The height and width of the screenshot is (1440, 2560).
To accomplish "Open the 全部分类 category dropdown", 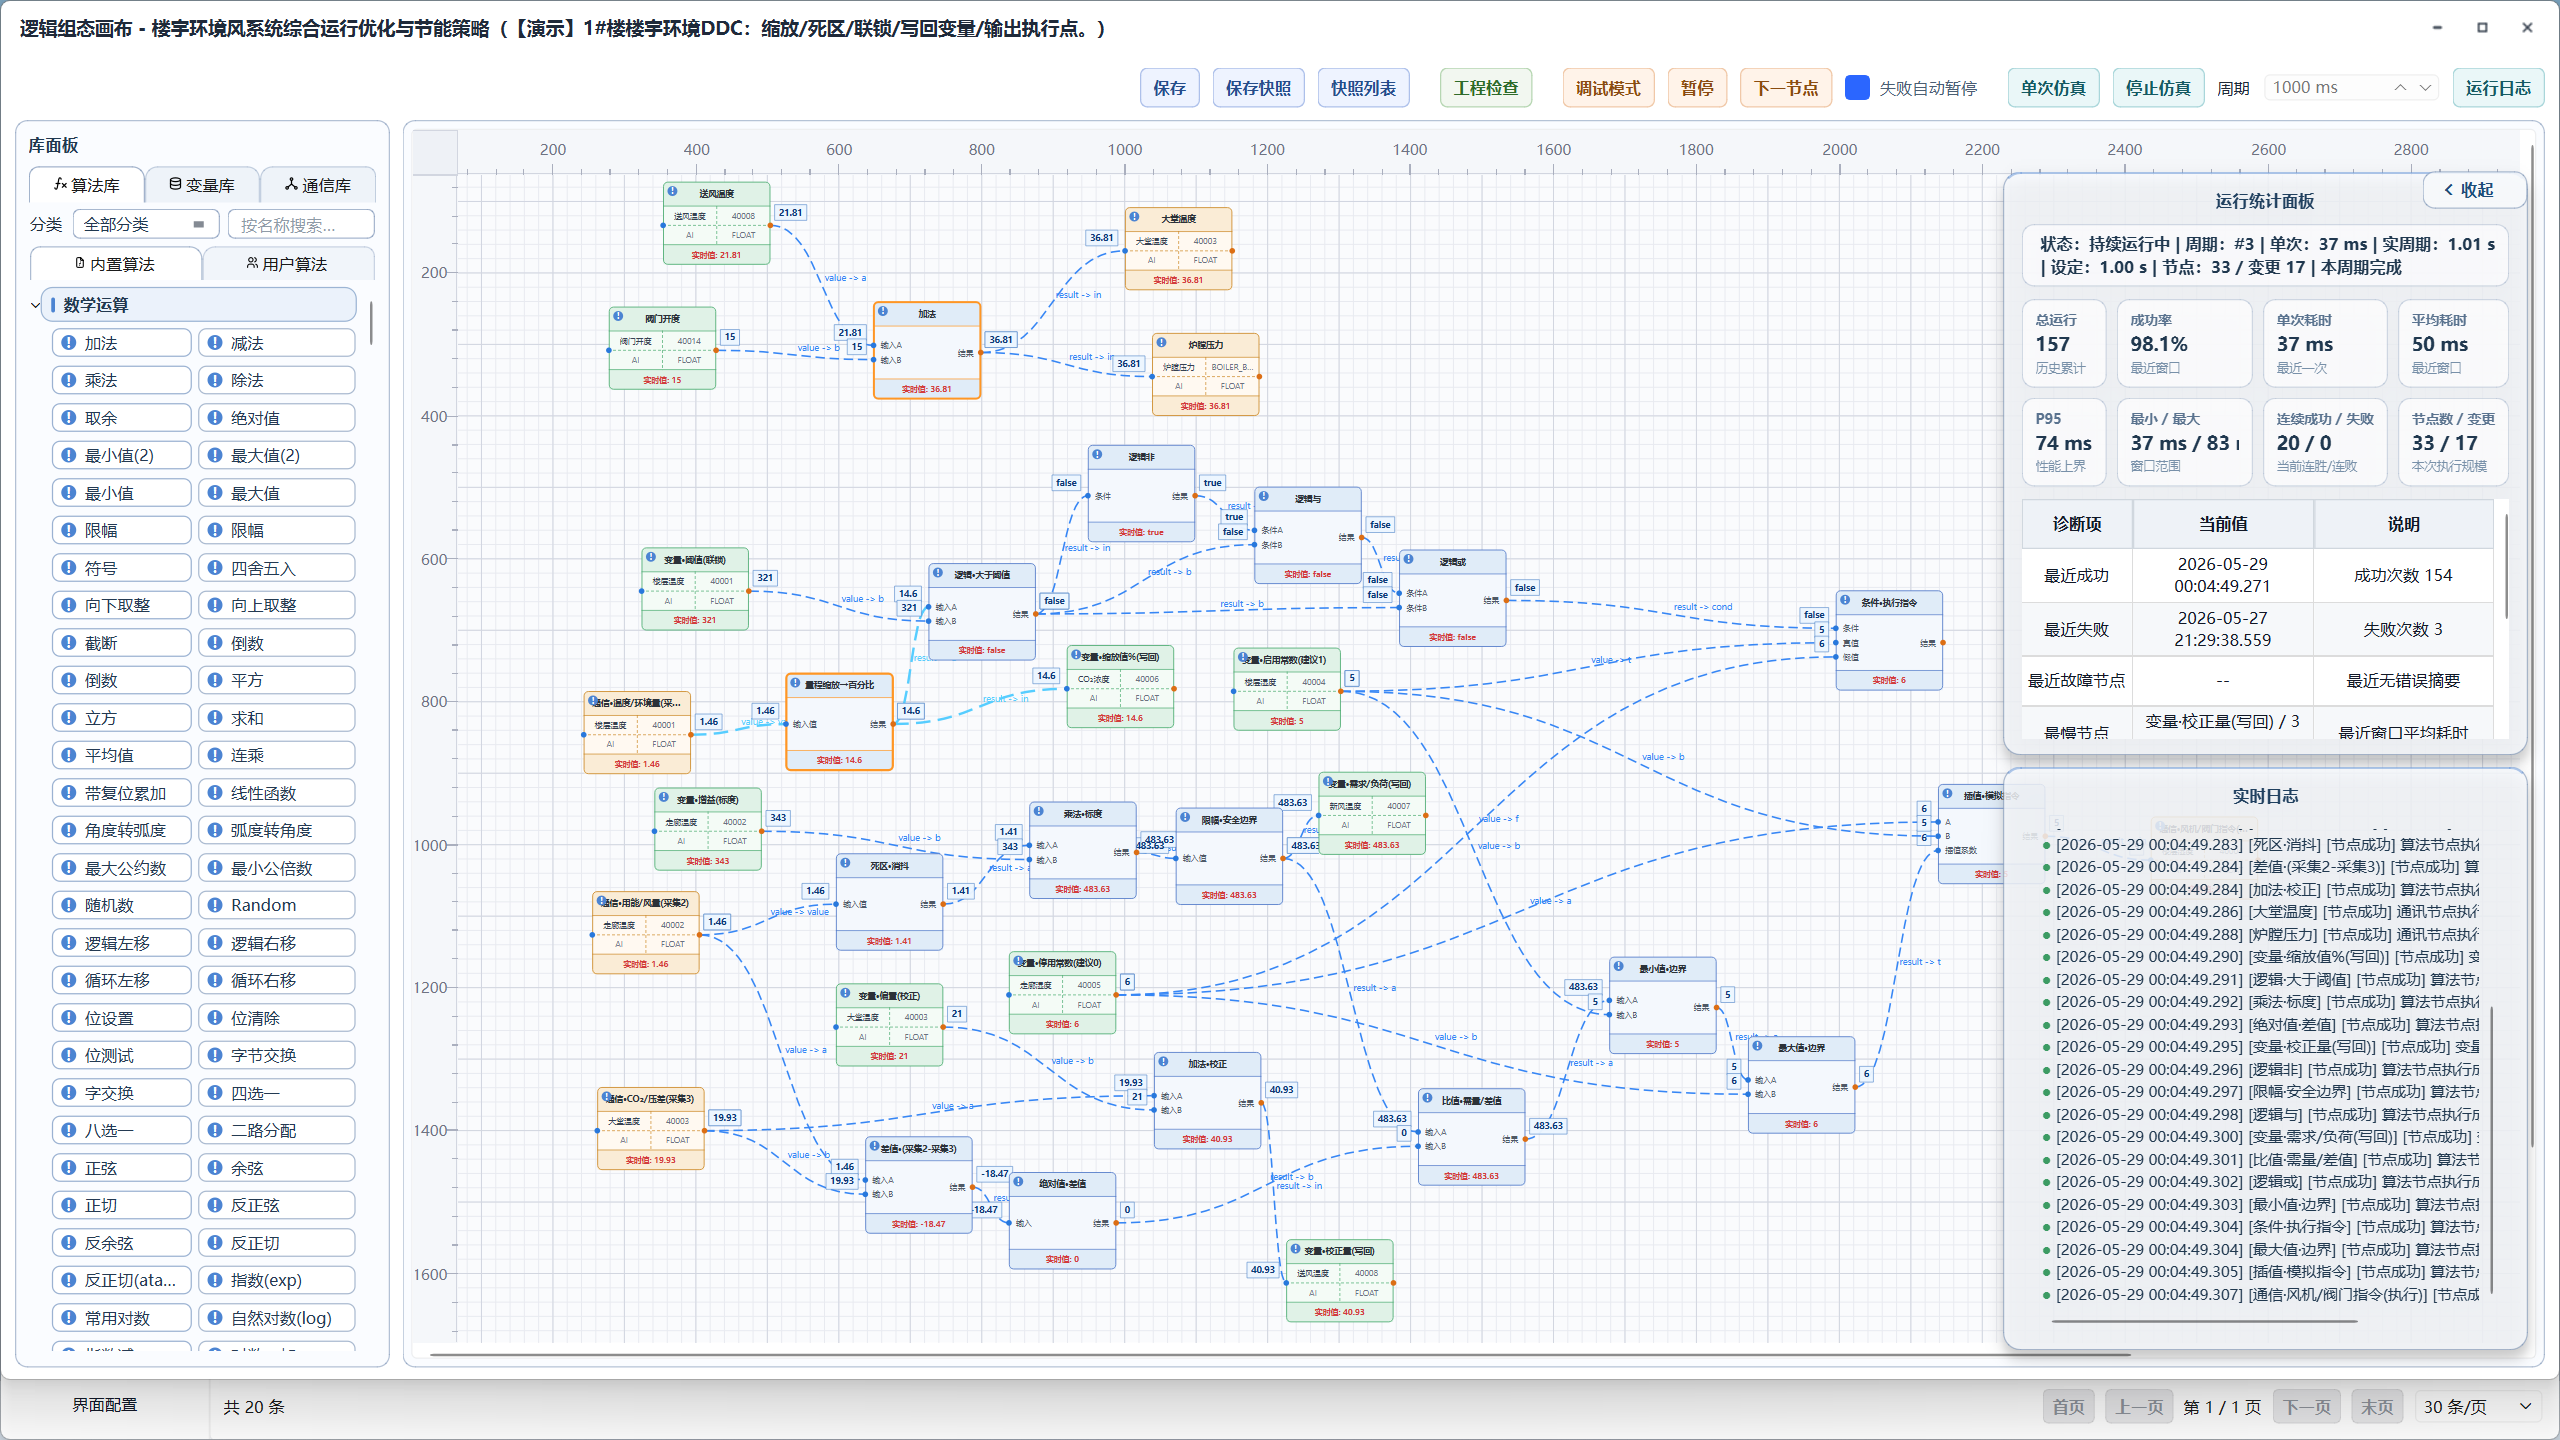I will click(145, 224).
